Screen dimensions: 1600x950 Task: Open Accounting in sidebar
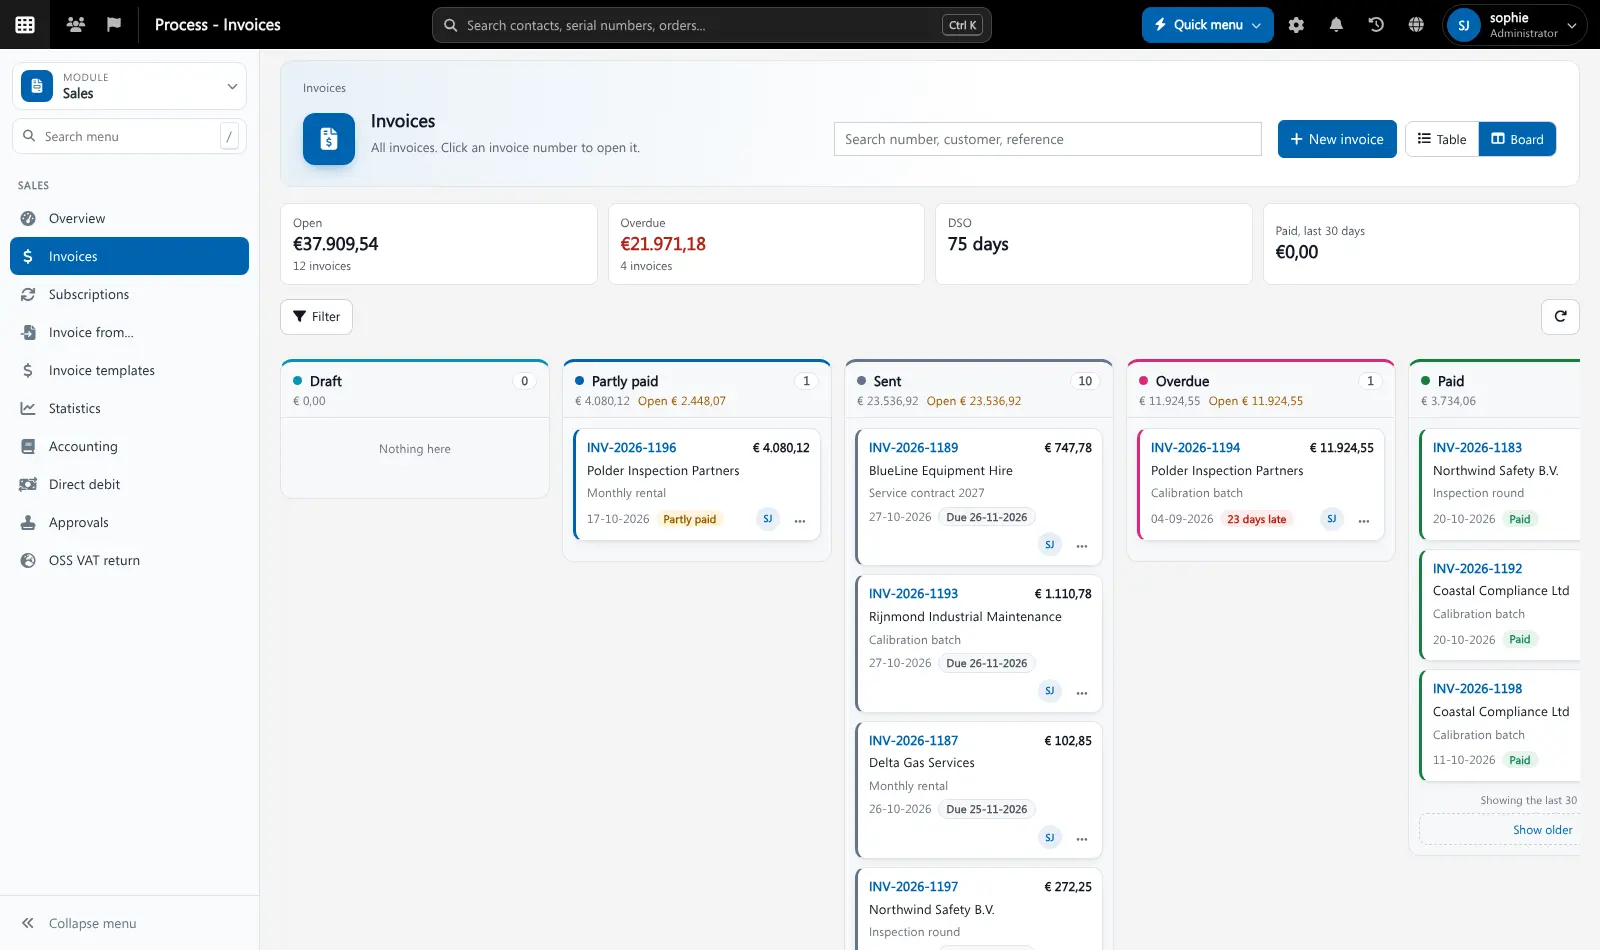(129, 447)
